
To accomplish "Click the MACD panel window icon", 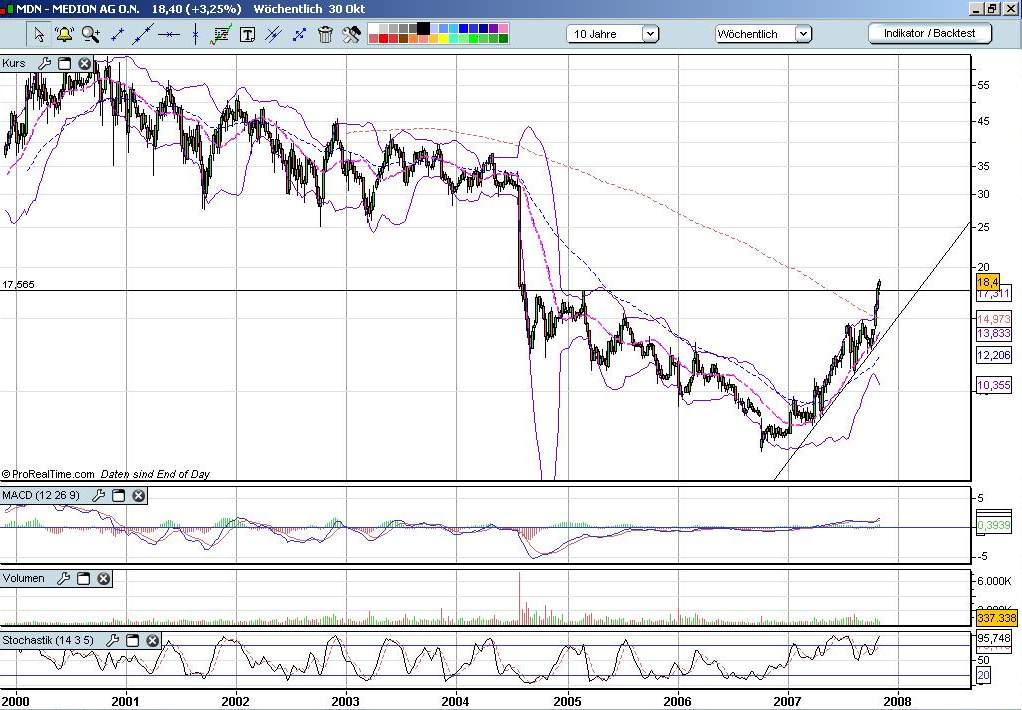I will pos(119,496).
